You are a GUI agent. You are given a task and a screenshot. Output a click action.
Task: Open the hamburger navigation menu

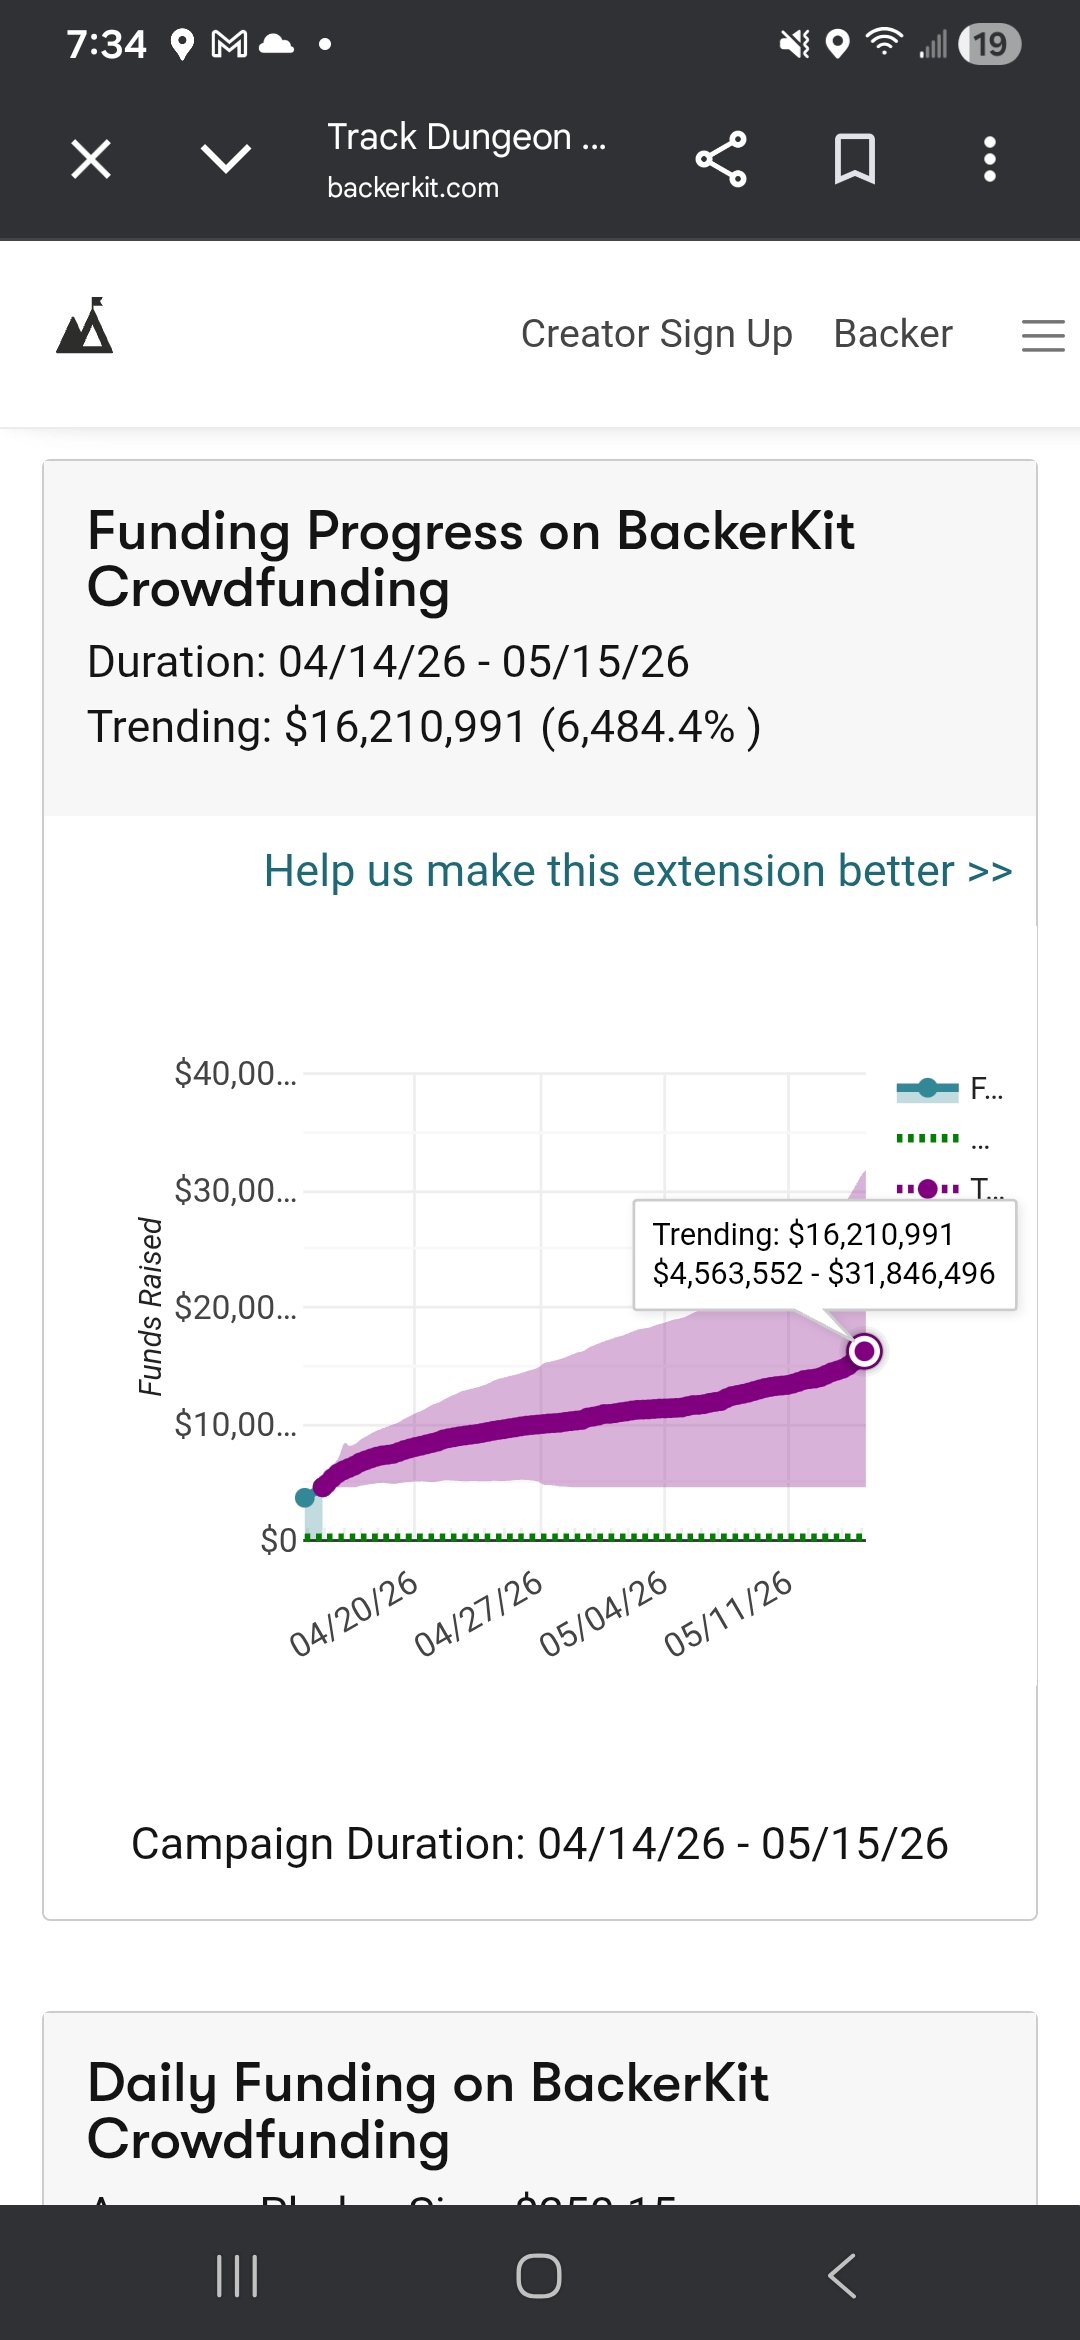pyautogui.click(x=1042, y=335)
